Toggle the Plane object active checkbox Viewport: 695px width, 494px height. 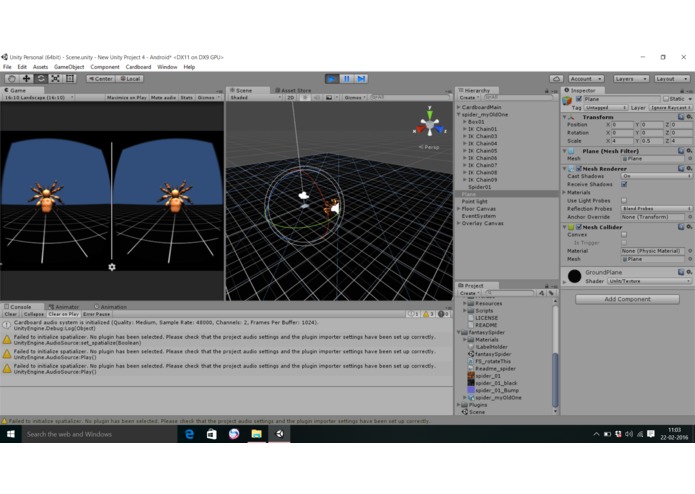pos(579,99)
